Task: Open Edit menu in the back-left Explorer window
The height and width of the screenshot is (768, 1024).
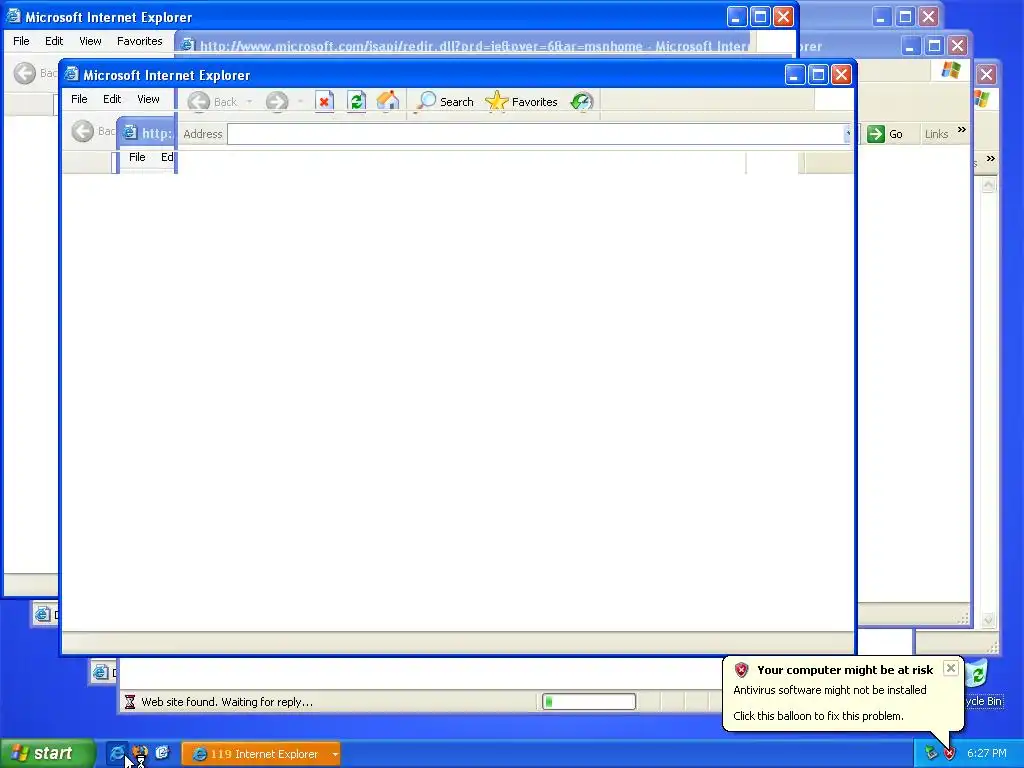Action: click(x=54, y=41)
